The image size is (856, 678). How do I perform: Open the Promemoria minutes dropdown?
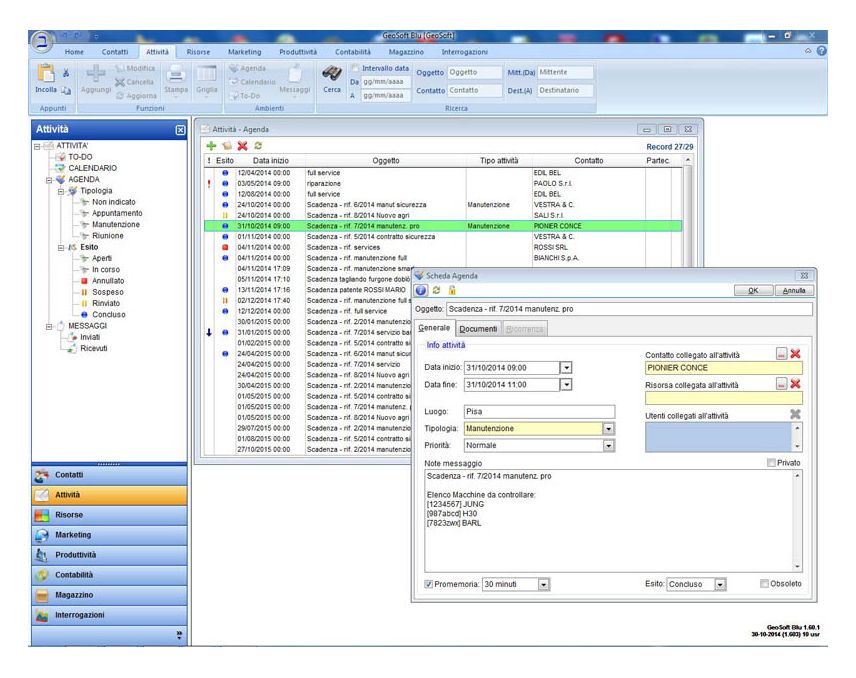click(x=543, y=585)
